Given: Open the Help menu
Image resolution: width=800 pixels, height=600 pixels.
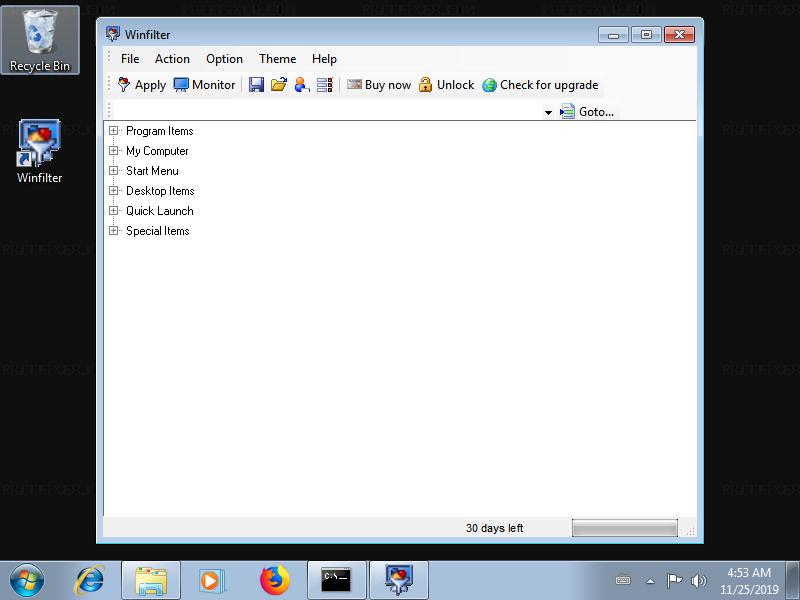Looking at the screenshot, I should click(324, 59).
